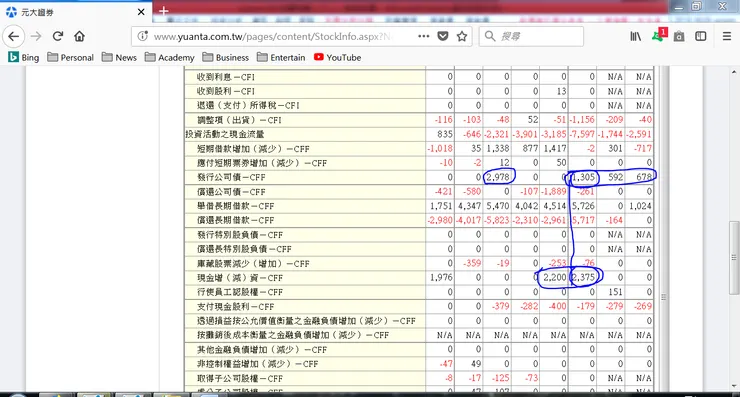The image size is (740, 397).
Task: Click the row label 現金增（減）資－CFF
Action: [x=240, y=278]
